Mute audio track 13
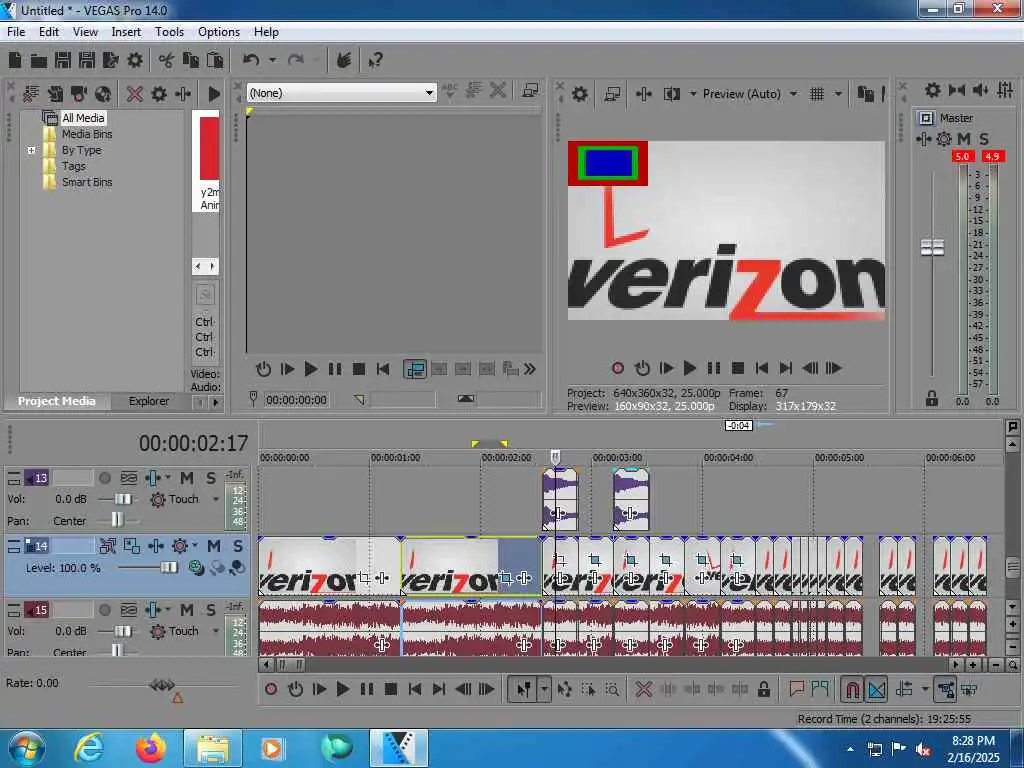1024x768 pixels. click(x=187, y=479)
